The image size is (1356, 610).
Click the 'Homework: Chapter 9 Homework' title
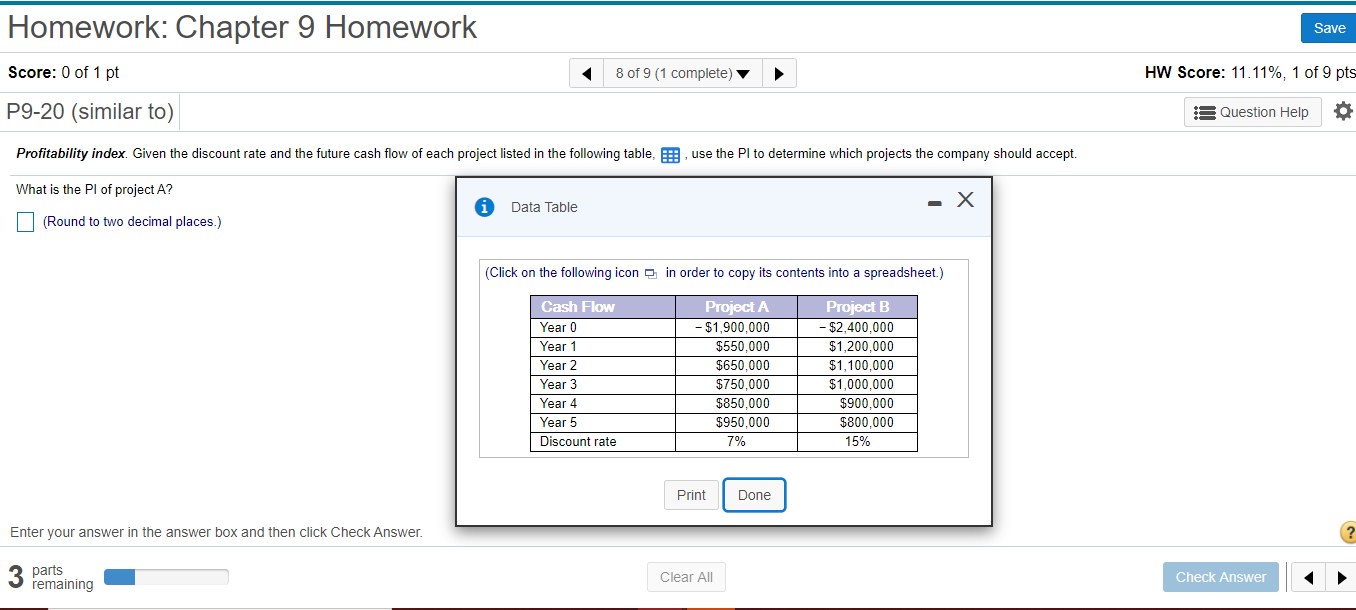(242, 27)
